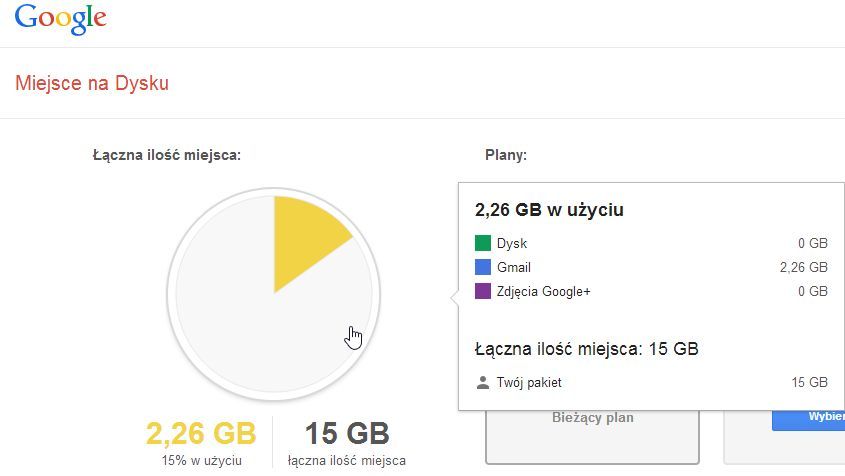This screenshot has height=476, width=845.
Task: Select the Bieżący plan box
Action: pos(592,436)
